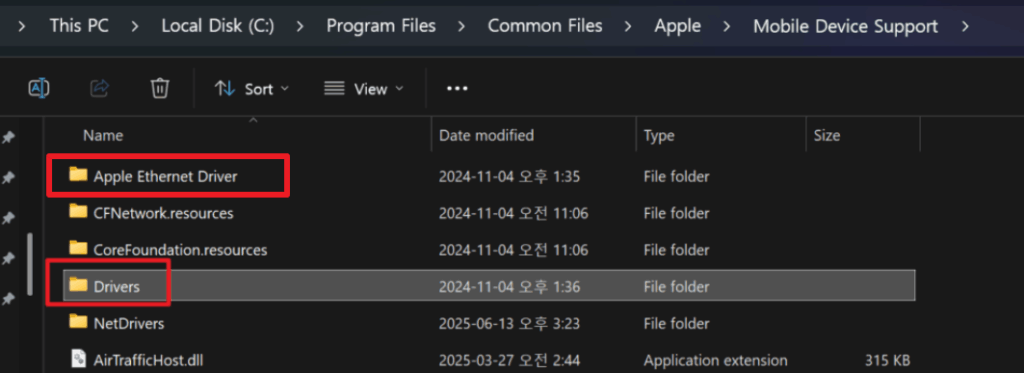Image resolution: width=1024 pixels, height=373 pixels.
Task: Open the Sort dropdown
Action: coord(251,89)
